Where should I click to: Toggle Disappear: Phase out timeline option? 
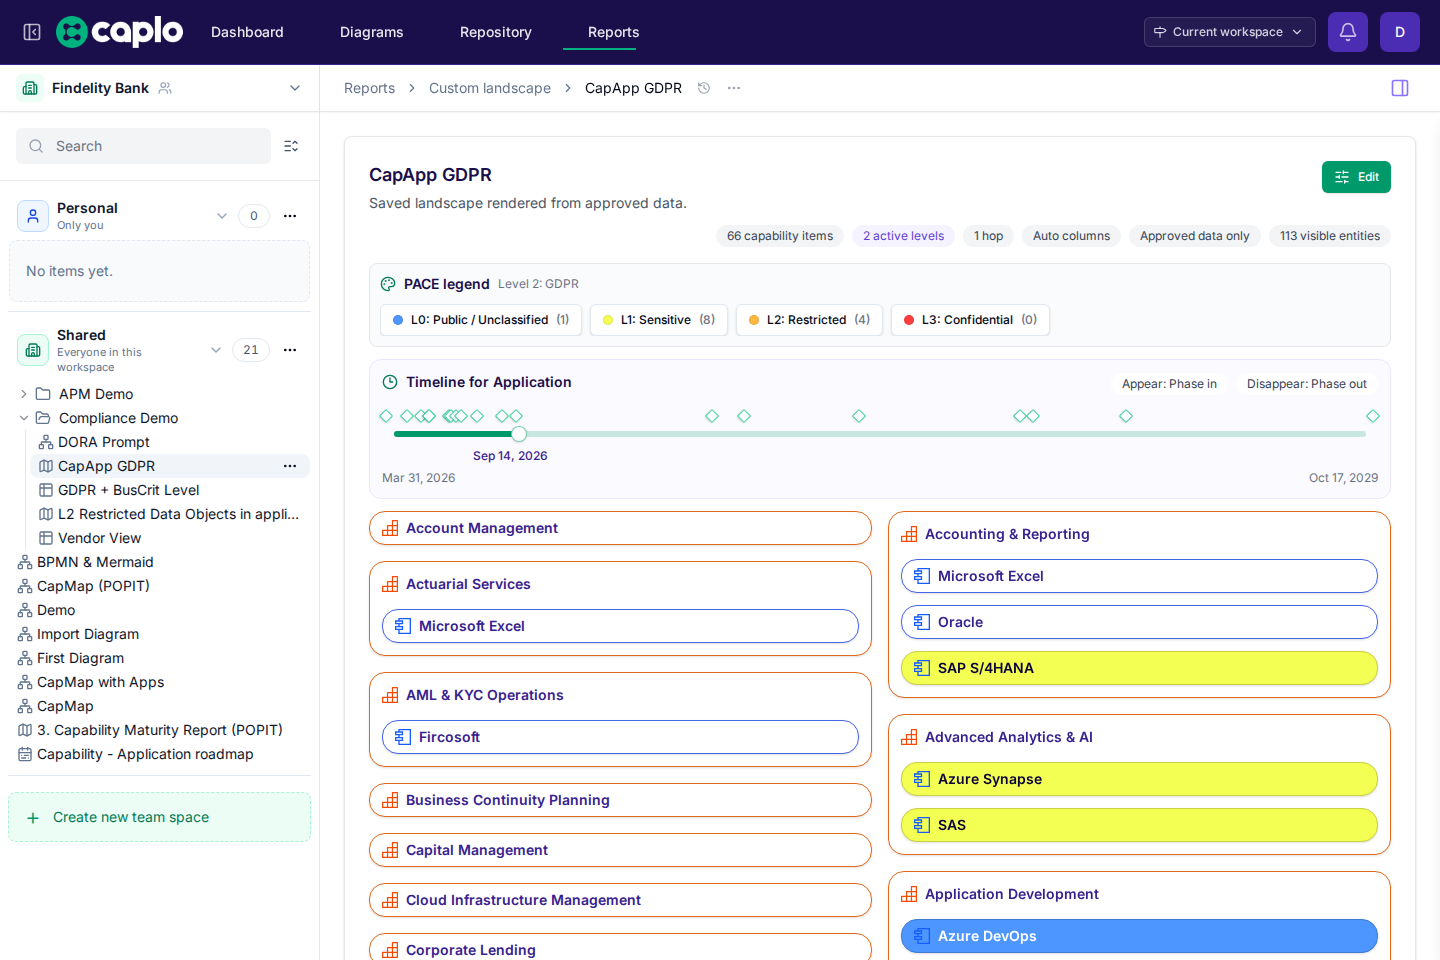point(1306,384)
